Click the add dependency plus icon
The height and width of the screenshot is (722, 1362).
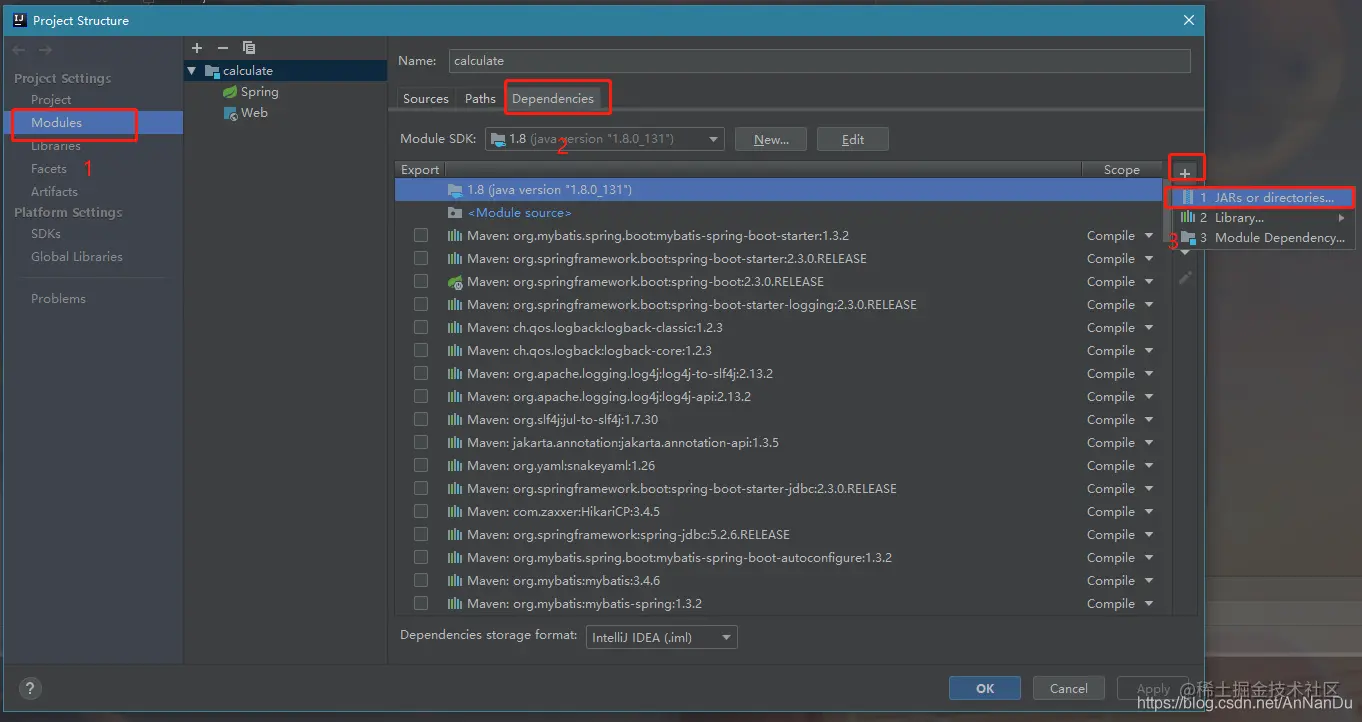[1185, 173]
